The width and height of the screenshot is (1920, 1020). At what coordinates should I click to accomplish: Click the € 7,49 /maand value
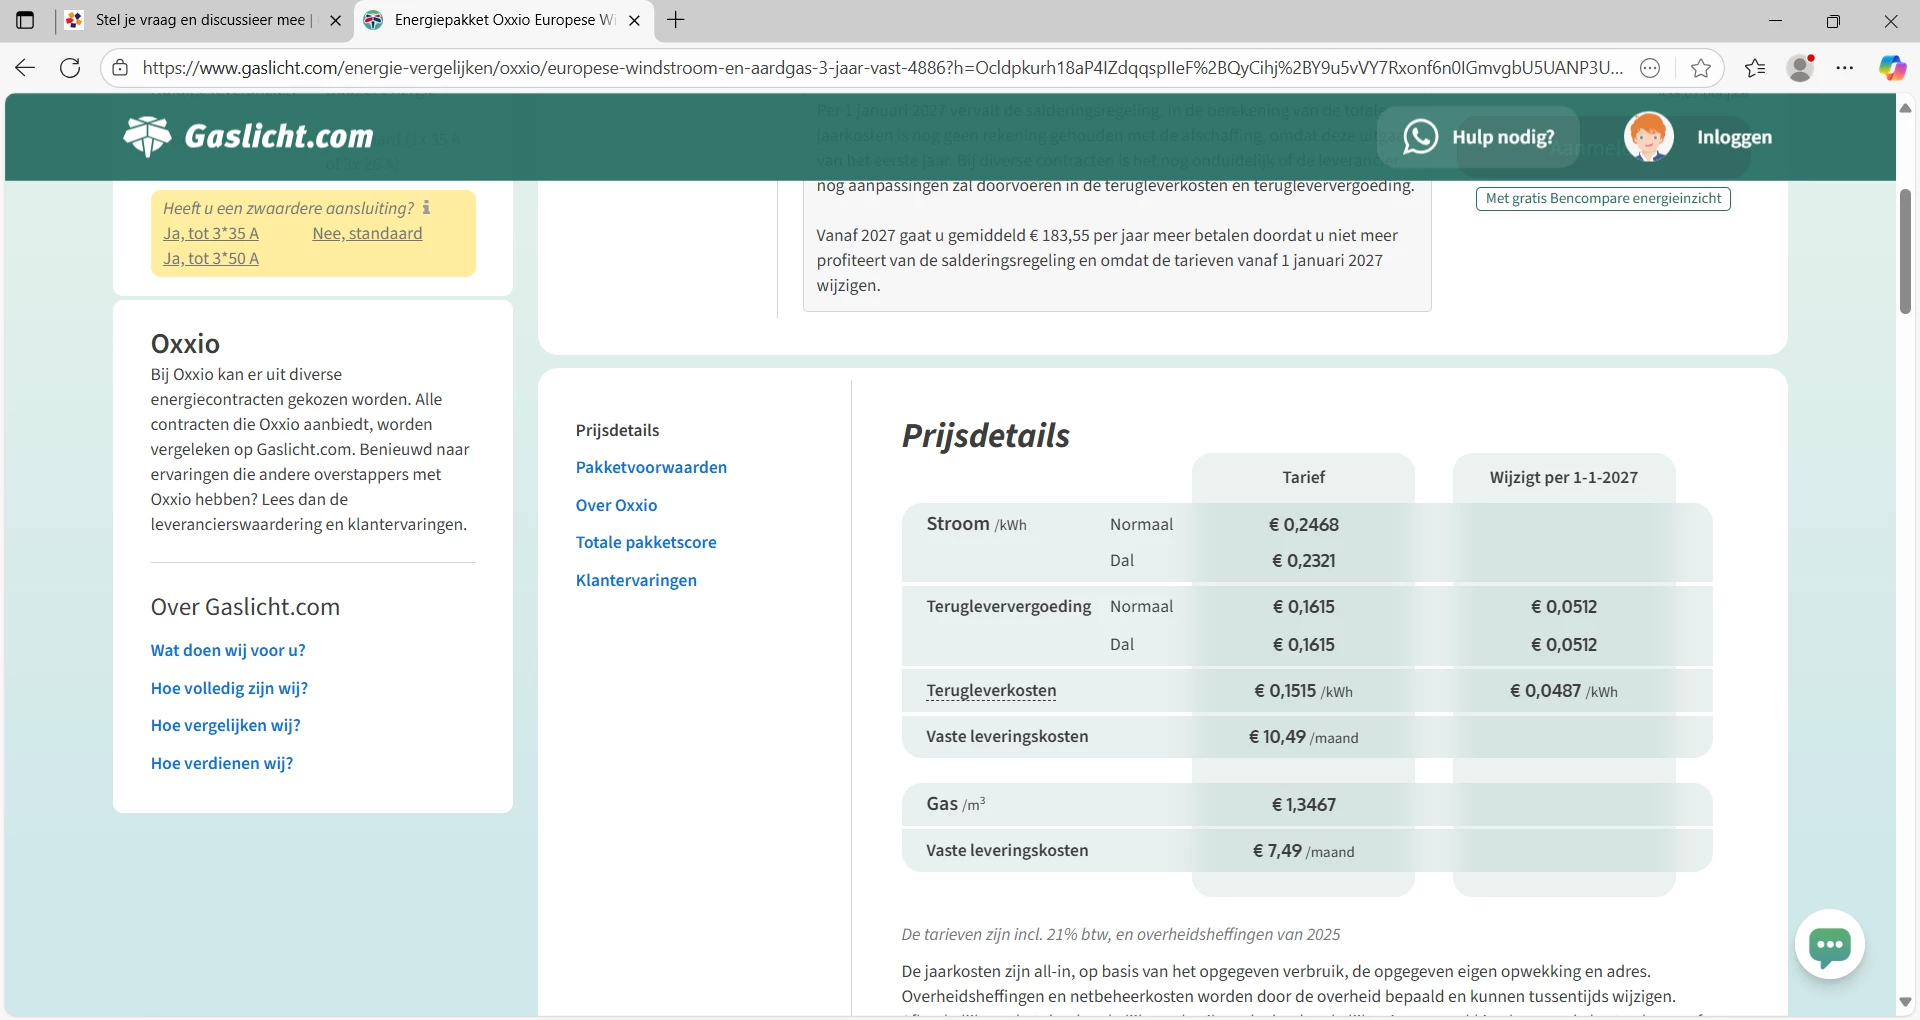(1303, 851)
